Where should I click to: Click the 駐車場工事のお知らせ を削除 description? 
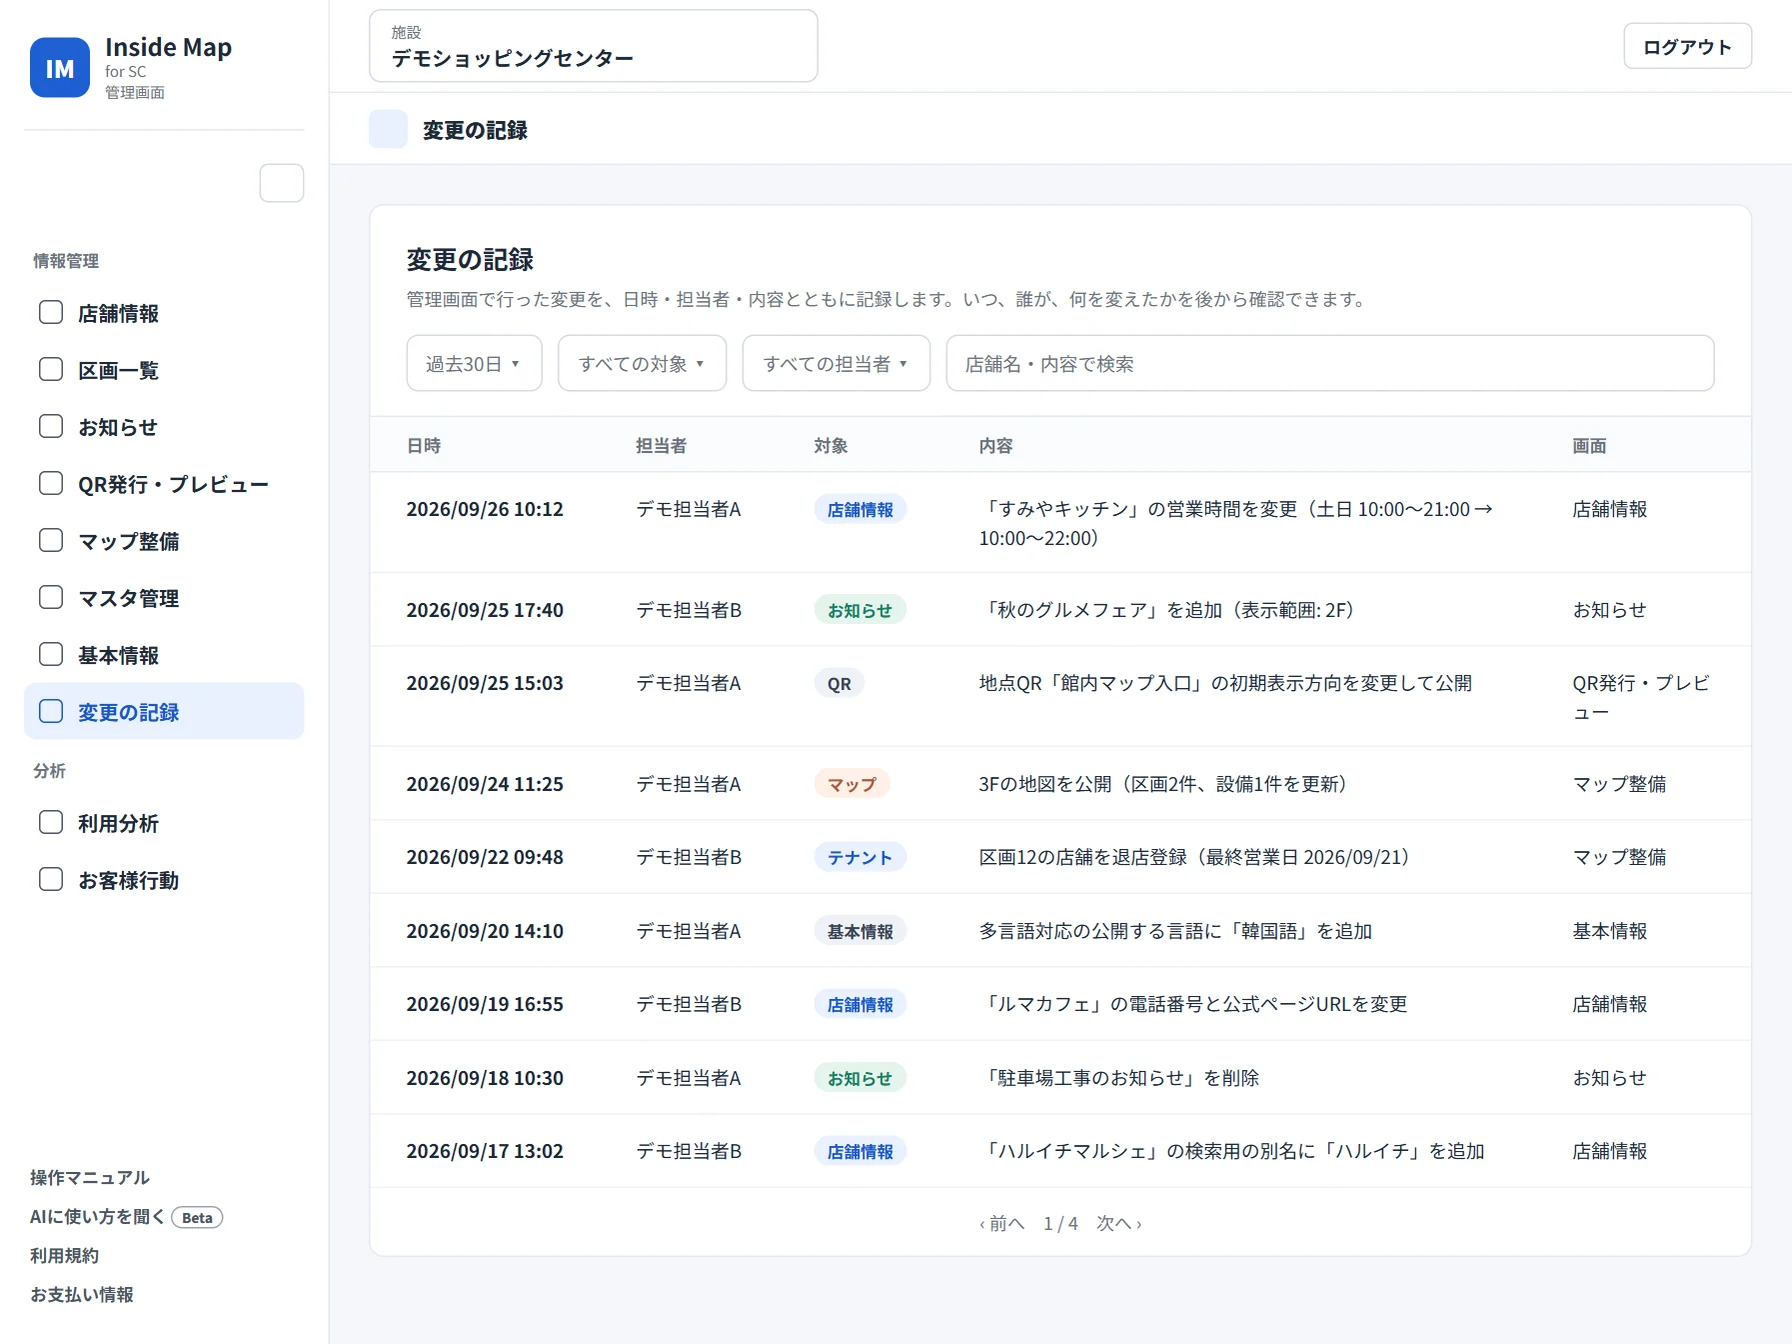pos(1120,1078)
